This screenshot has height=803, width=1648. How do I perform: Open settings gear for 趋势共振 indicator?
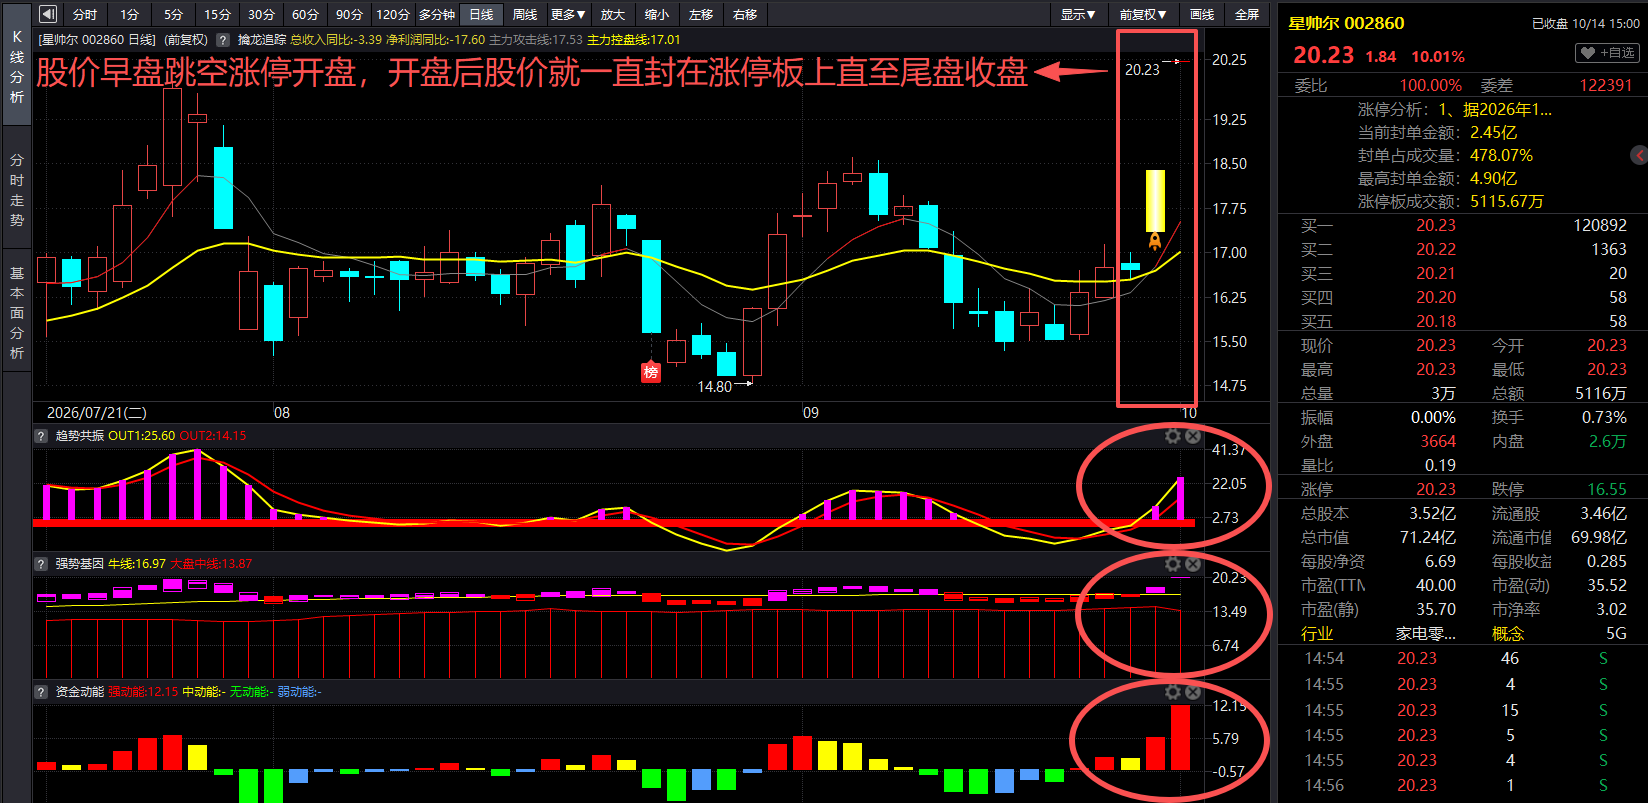pyautogui.click(x=1173, y=436)
